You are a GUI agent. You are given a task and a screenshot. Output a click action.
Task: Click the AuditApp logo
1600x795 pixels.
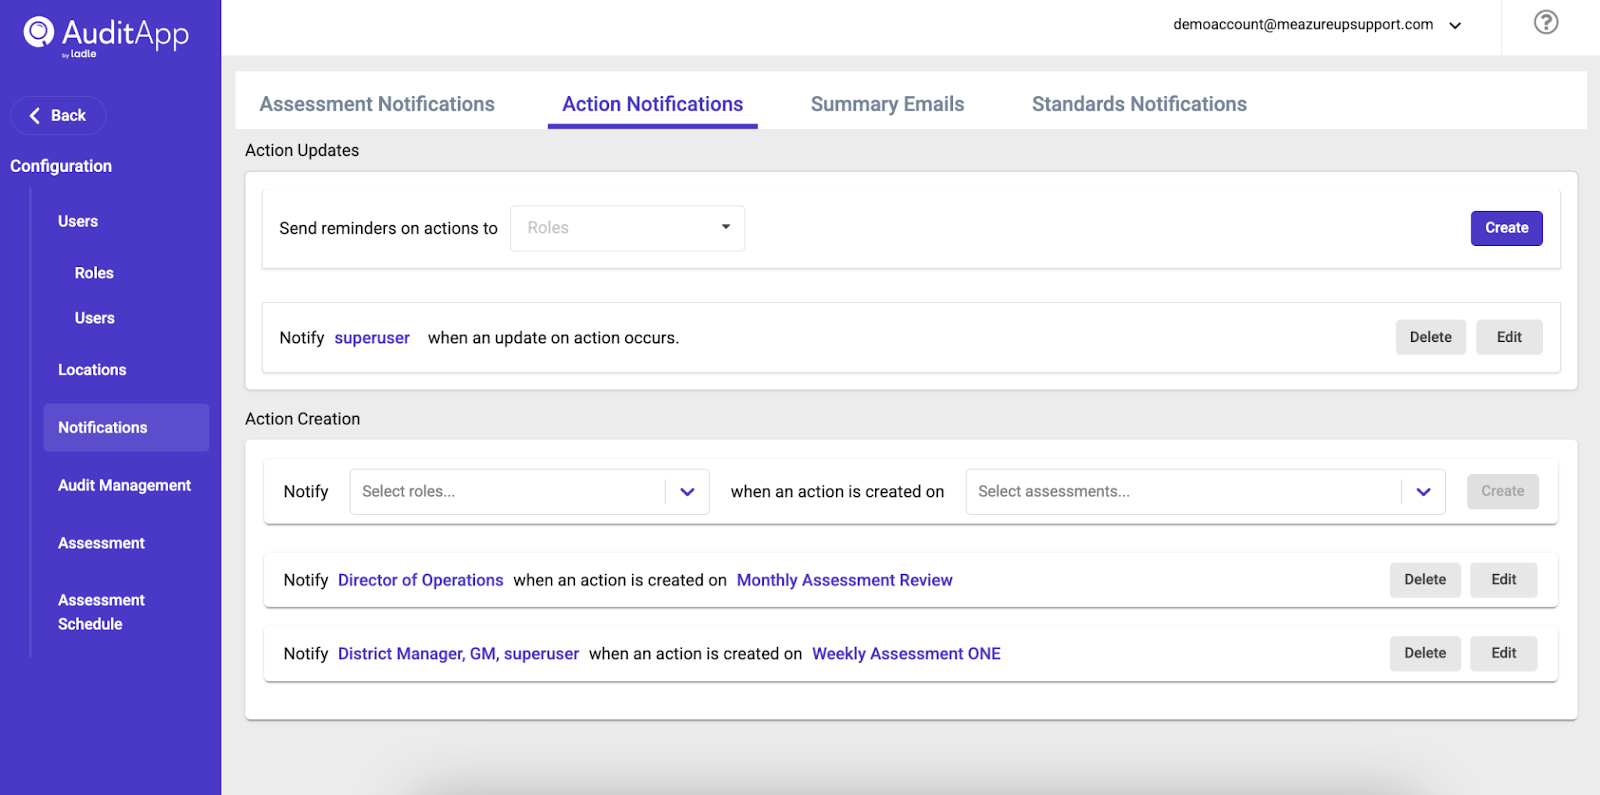coord(106,37)
